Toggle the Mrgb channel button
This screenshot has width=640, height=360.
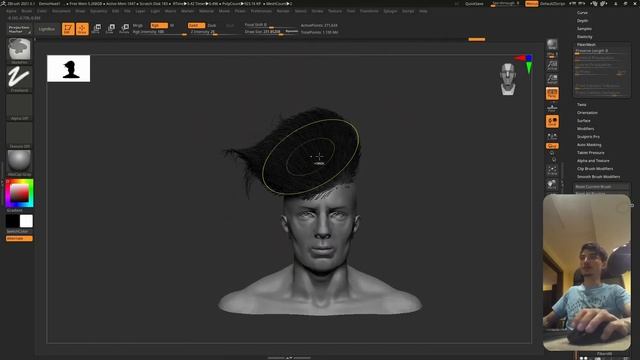pyautogui.click(x=138, y=25)
